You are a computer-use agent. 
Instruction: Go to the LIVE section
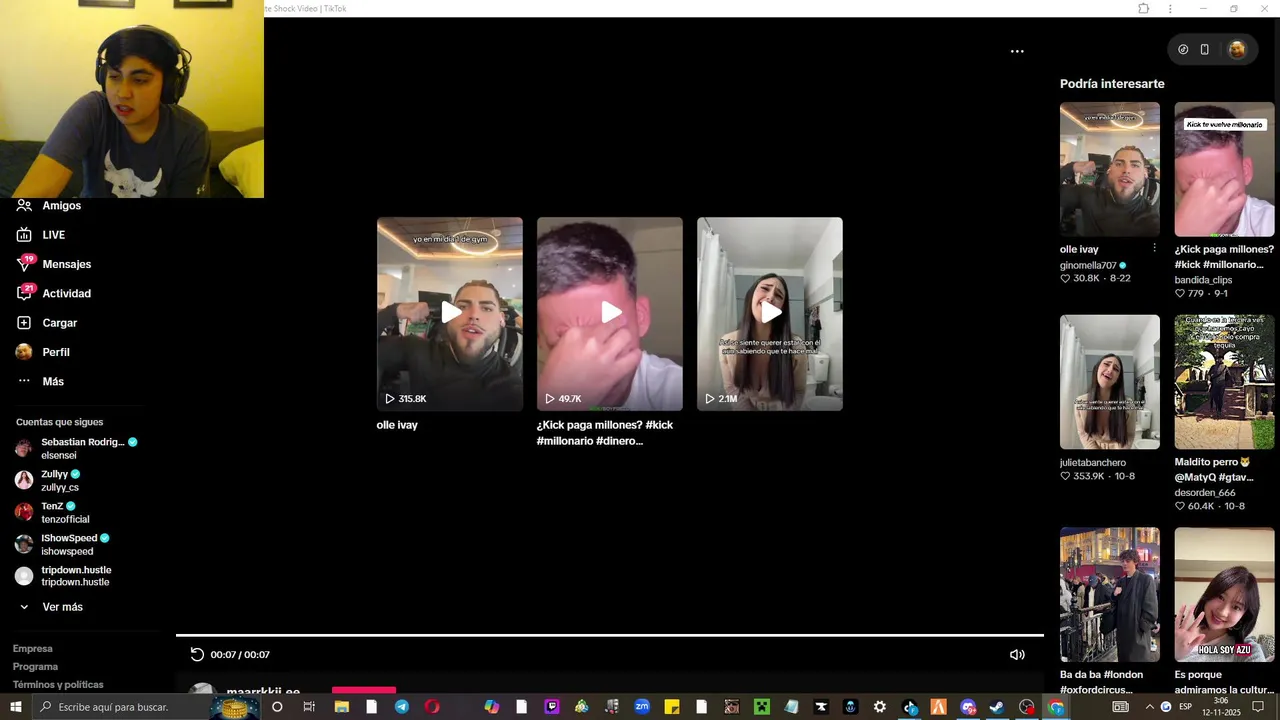[53, 235]
